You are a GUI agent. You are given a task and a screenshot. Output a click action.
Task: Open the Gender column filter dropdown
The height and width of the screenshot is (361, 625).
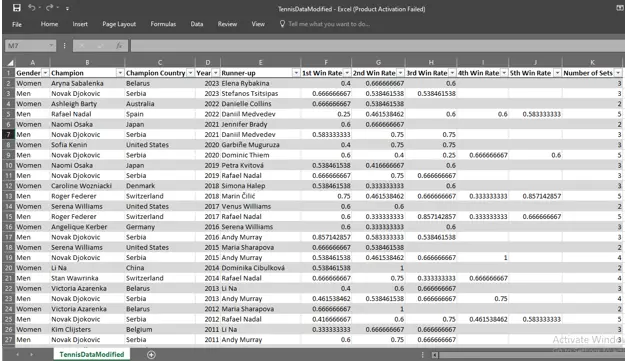click(x=45, y=73)
